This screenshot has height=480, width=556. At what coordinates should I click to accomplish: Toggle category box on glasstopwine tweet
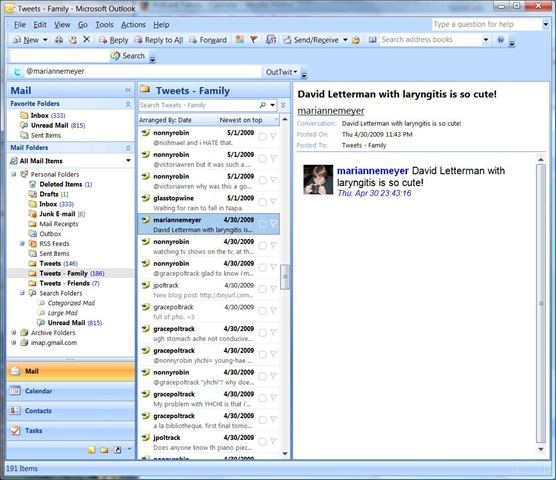click(262, 202)
